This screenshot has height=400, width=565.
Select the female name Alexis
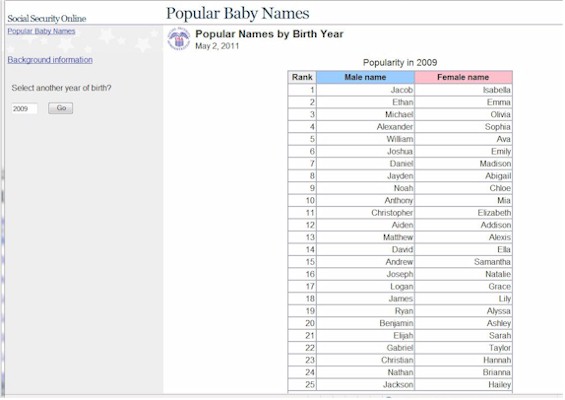[500, 237]
